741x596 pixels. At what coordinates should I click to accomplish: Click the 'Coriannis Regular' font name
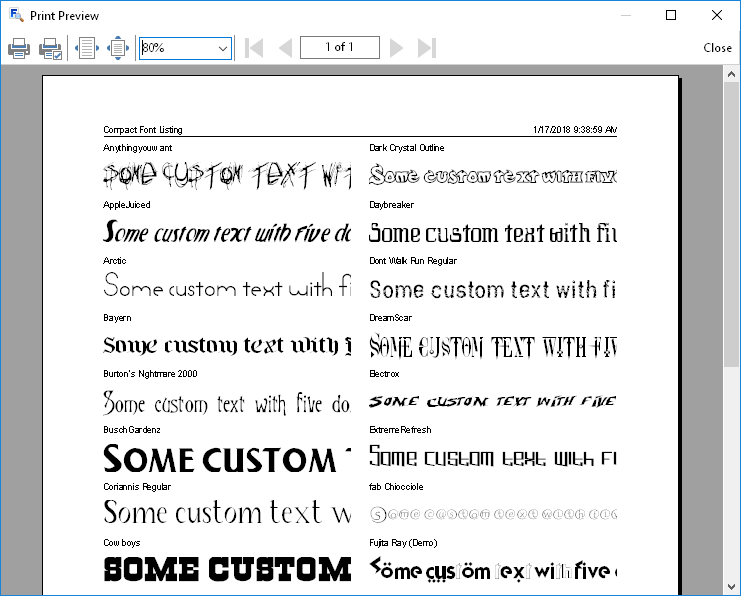(137, 486)
